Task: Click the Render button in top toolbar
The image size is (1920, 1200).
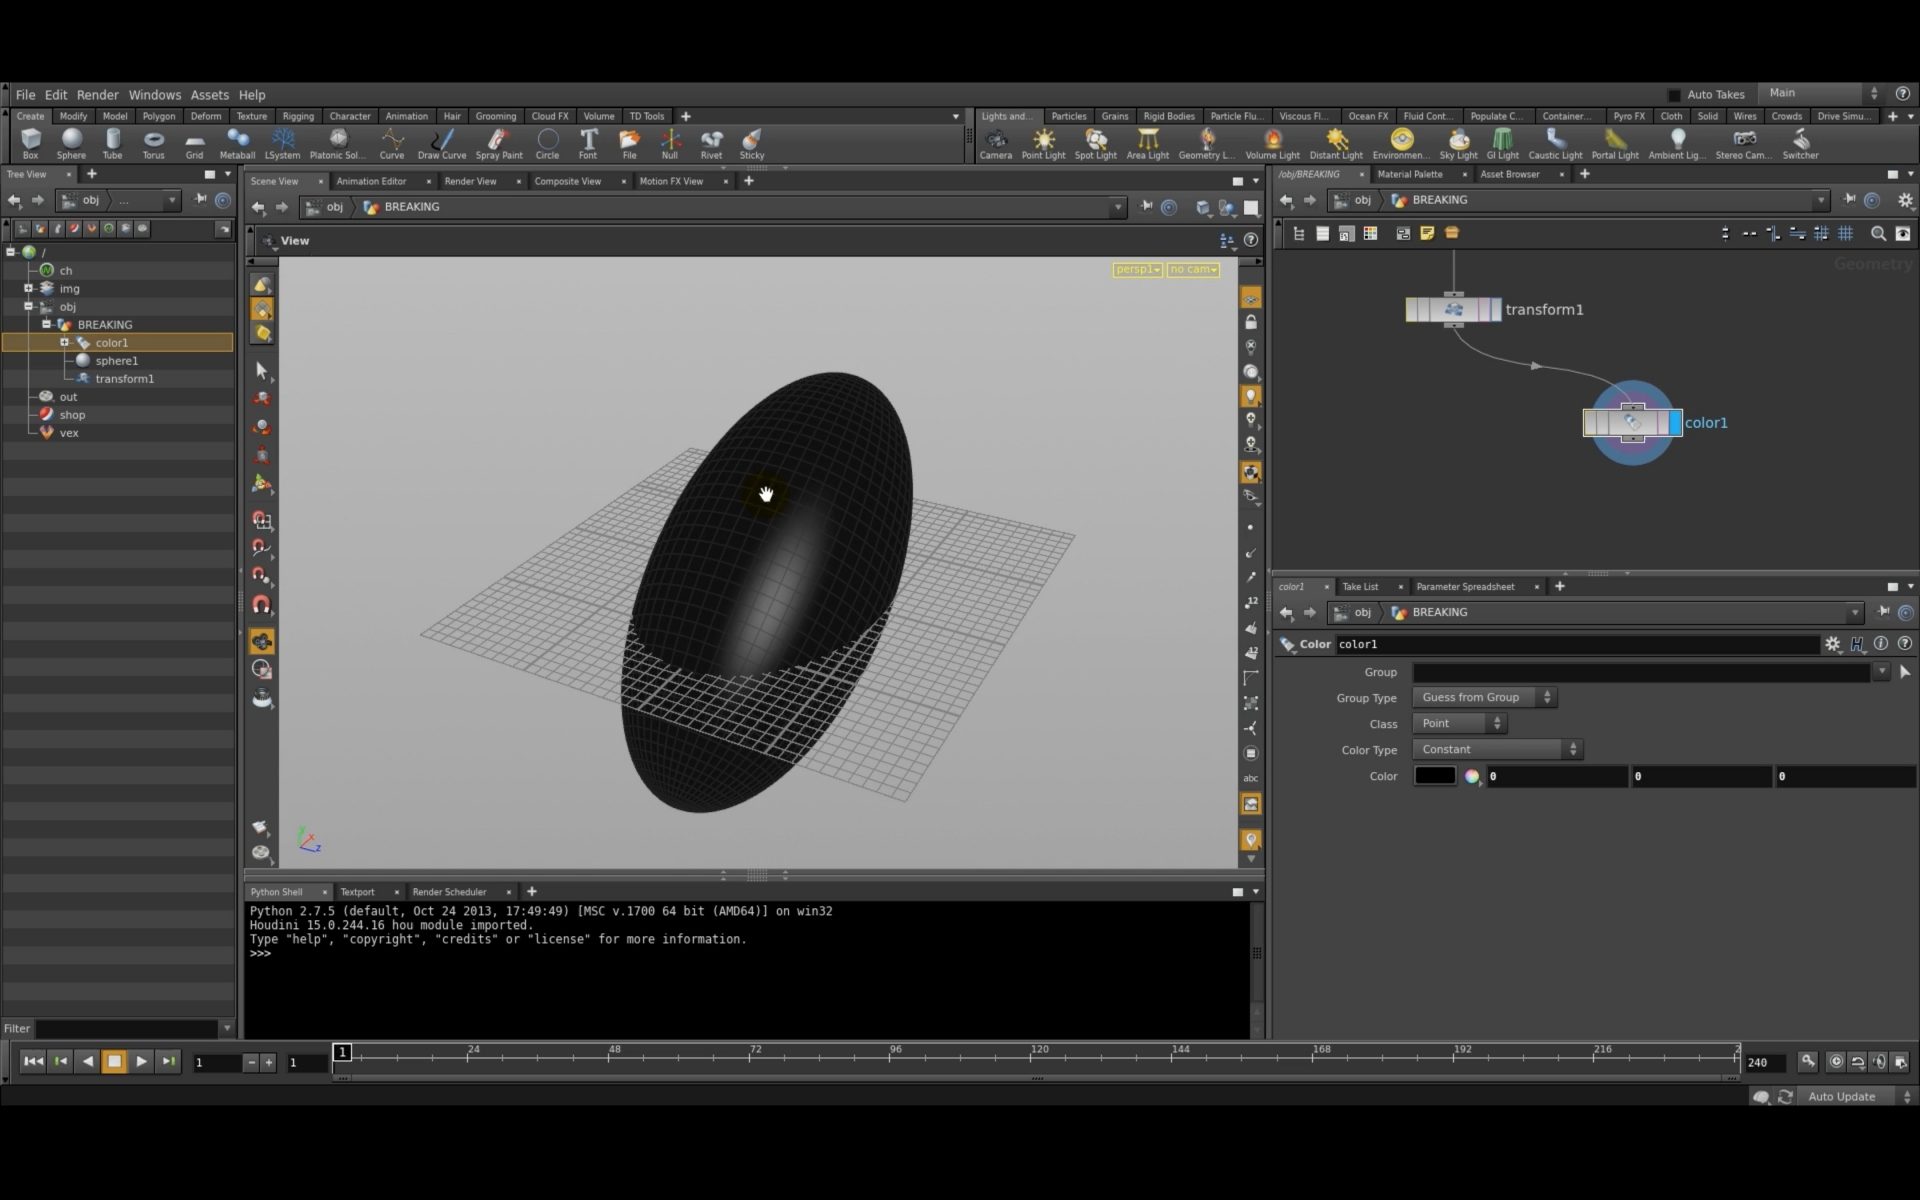Action: pos(97,94)
